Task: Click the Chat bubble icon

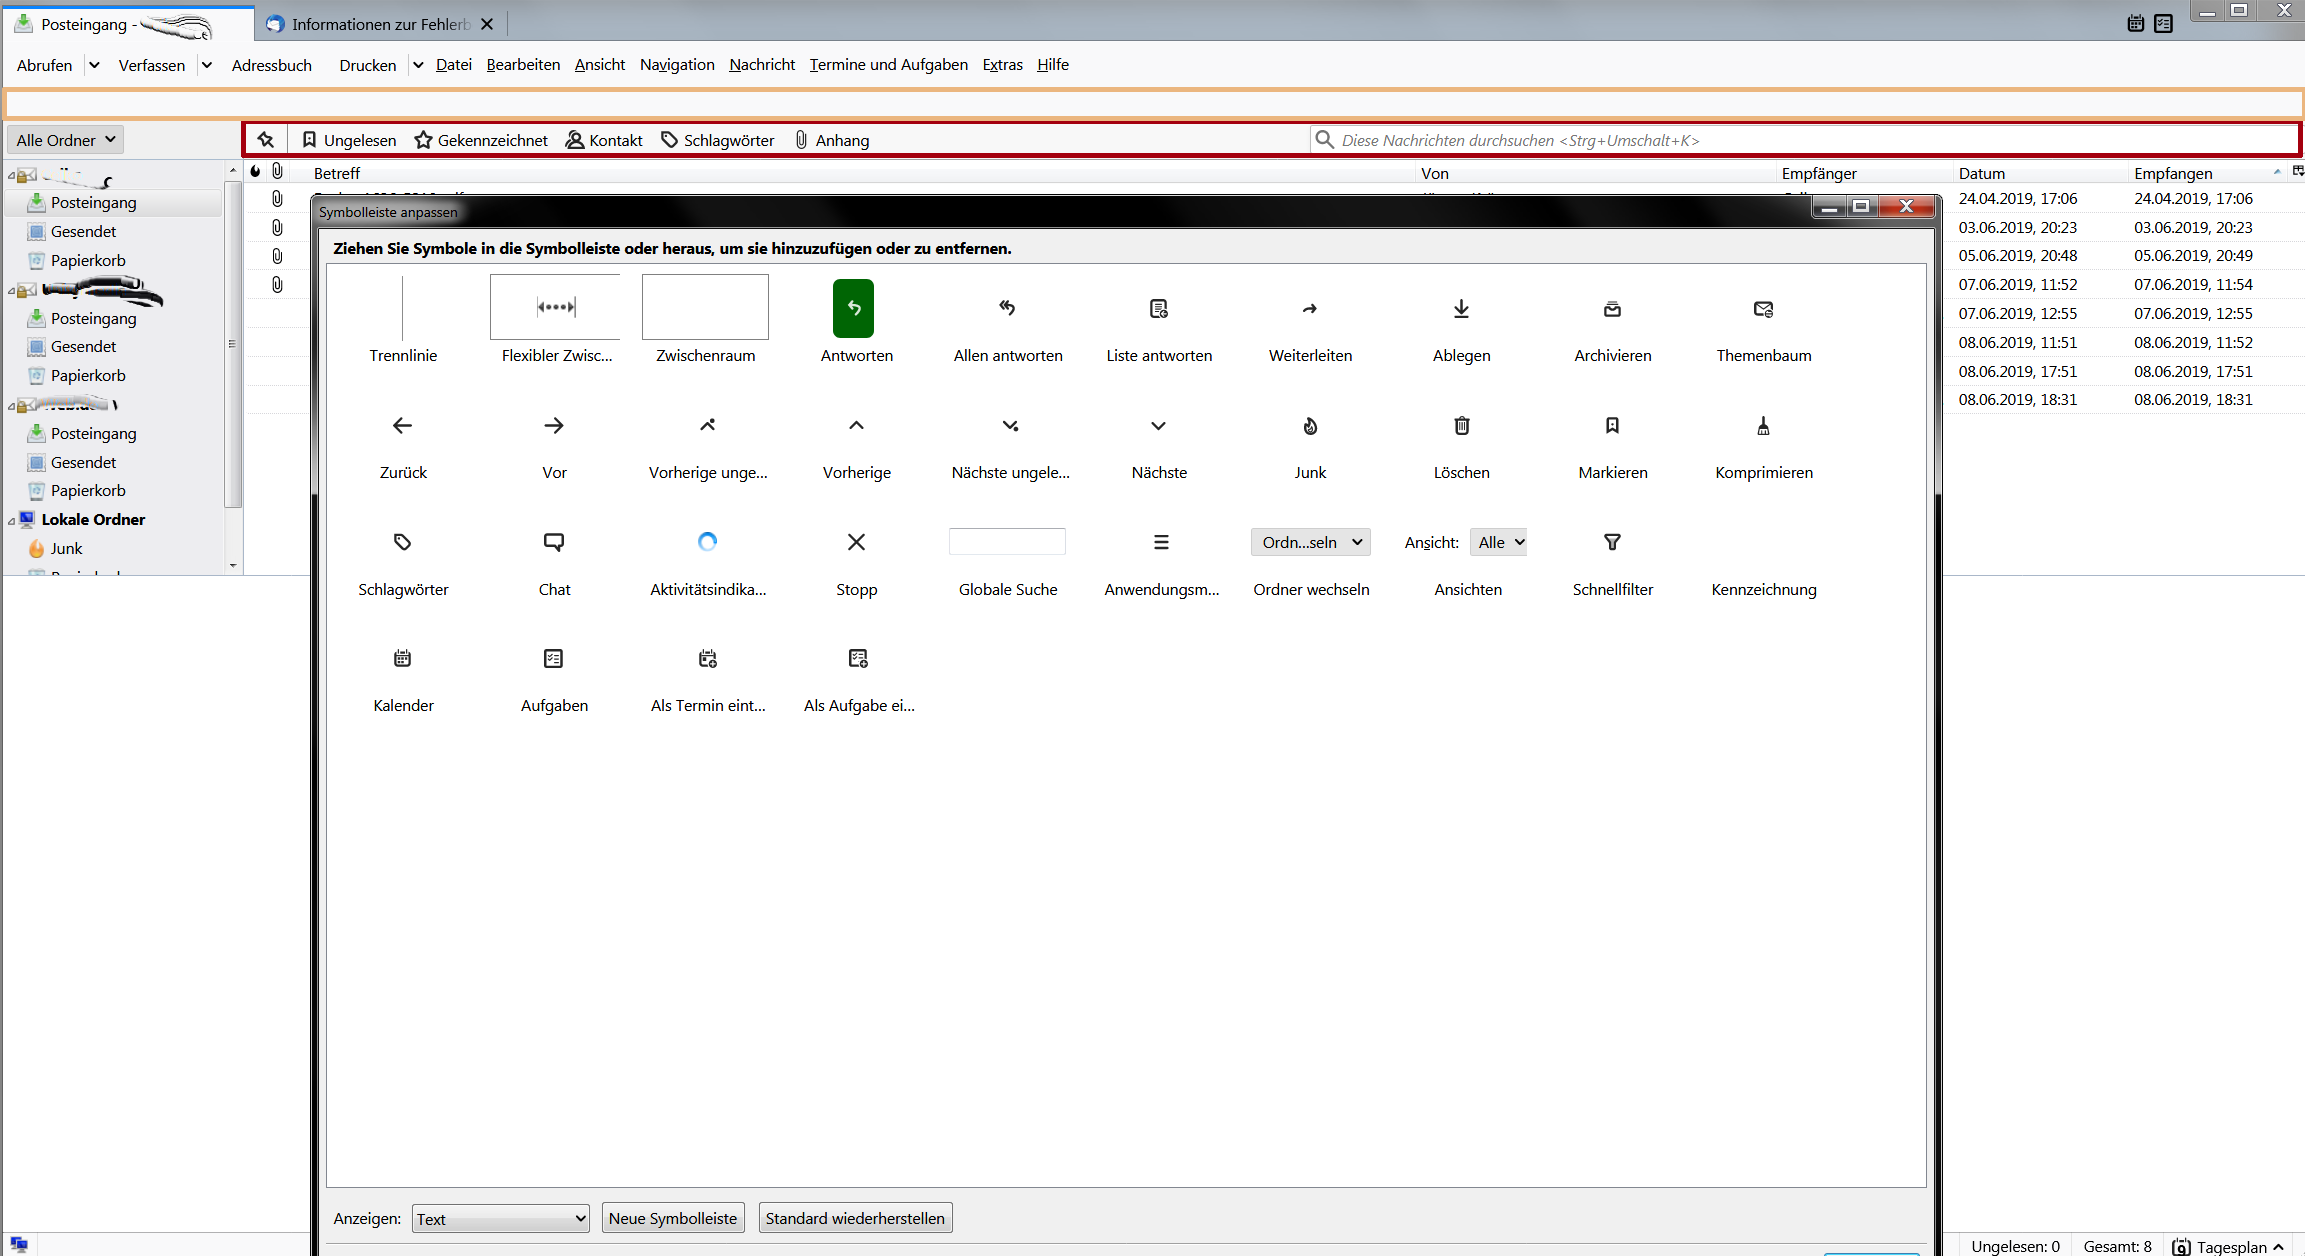Action: tap(553, 542)
